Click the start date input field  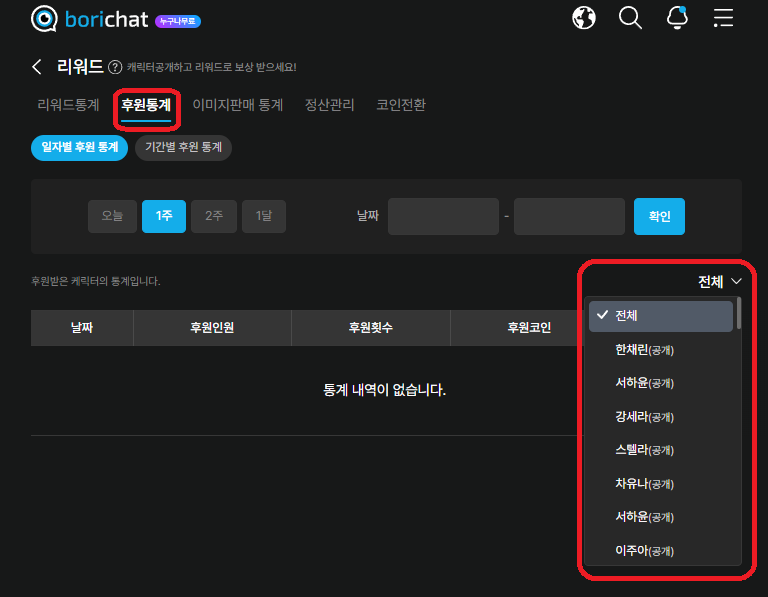[x=443, y=216]
